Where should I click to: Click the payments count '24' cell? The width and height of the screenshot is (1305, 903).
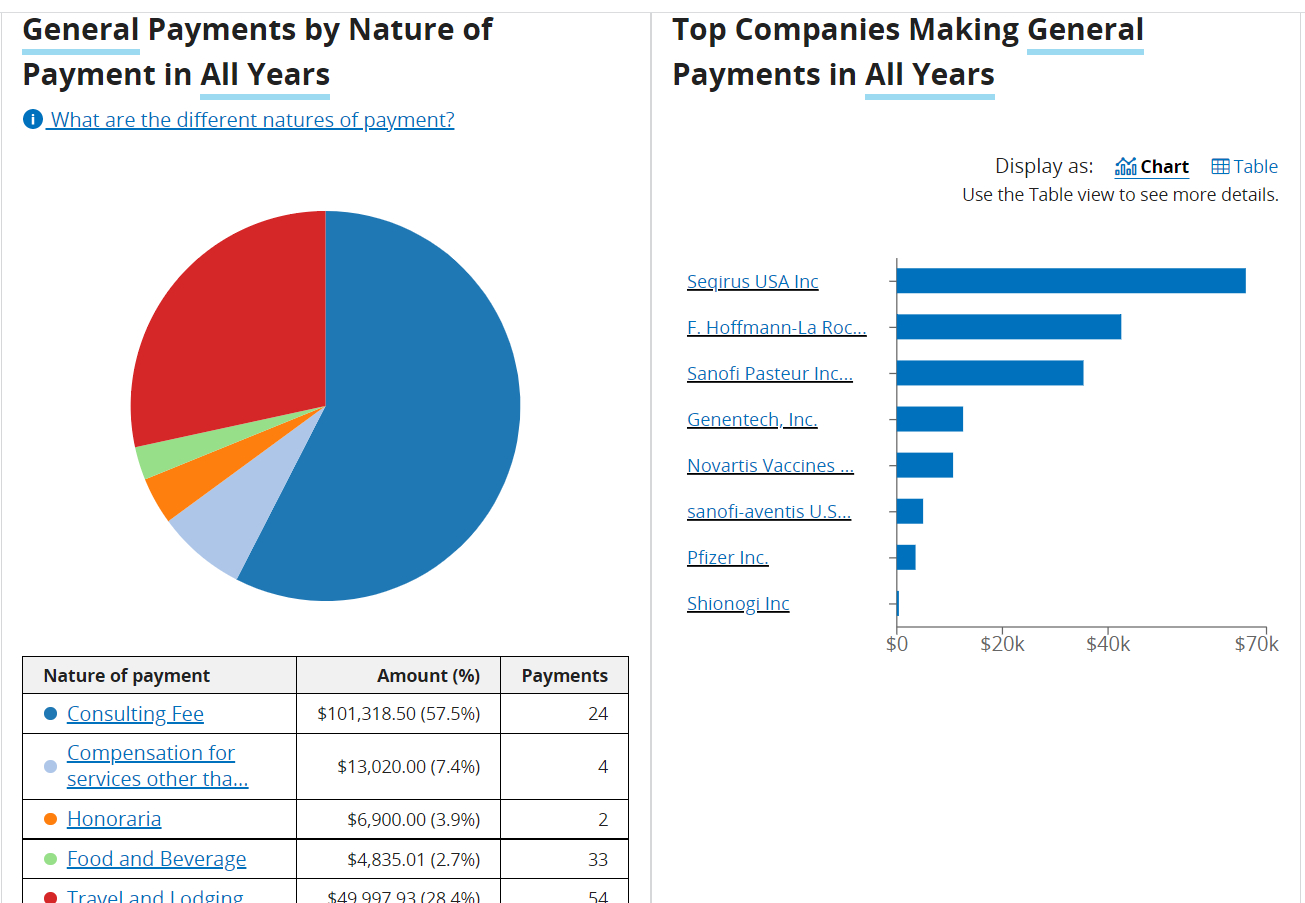(565, 714)
